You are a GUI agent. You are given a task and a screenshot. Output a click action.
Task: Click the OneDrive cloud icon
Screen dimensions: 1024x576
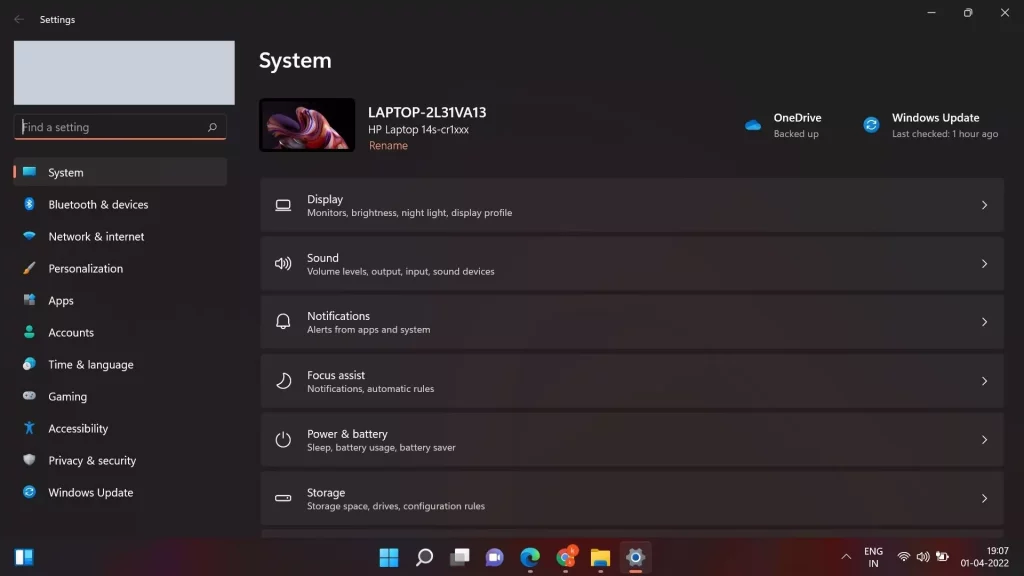(753, 125)
